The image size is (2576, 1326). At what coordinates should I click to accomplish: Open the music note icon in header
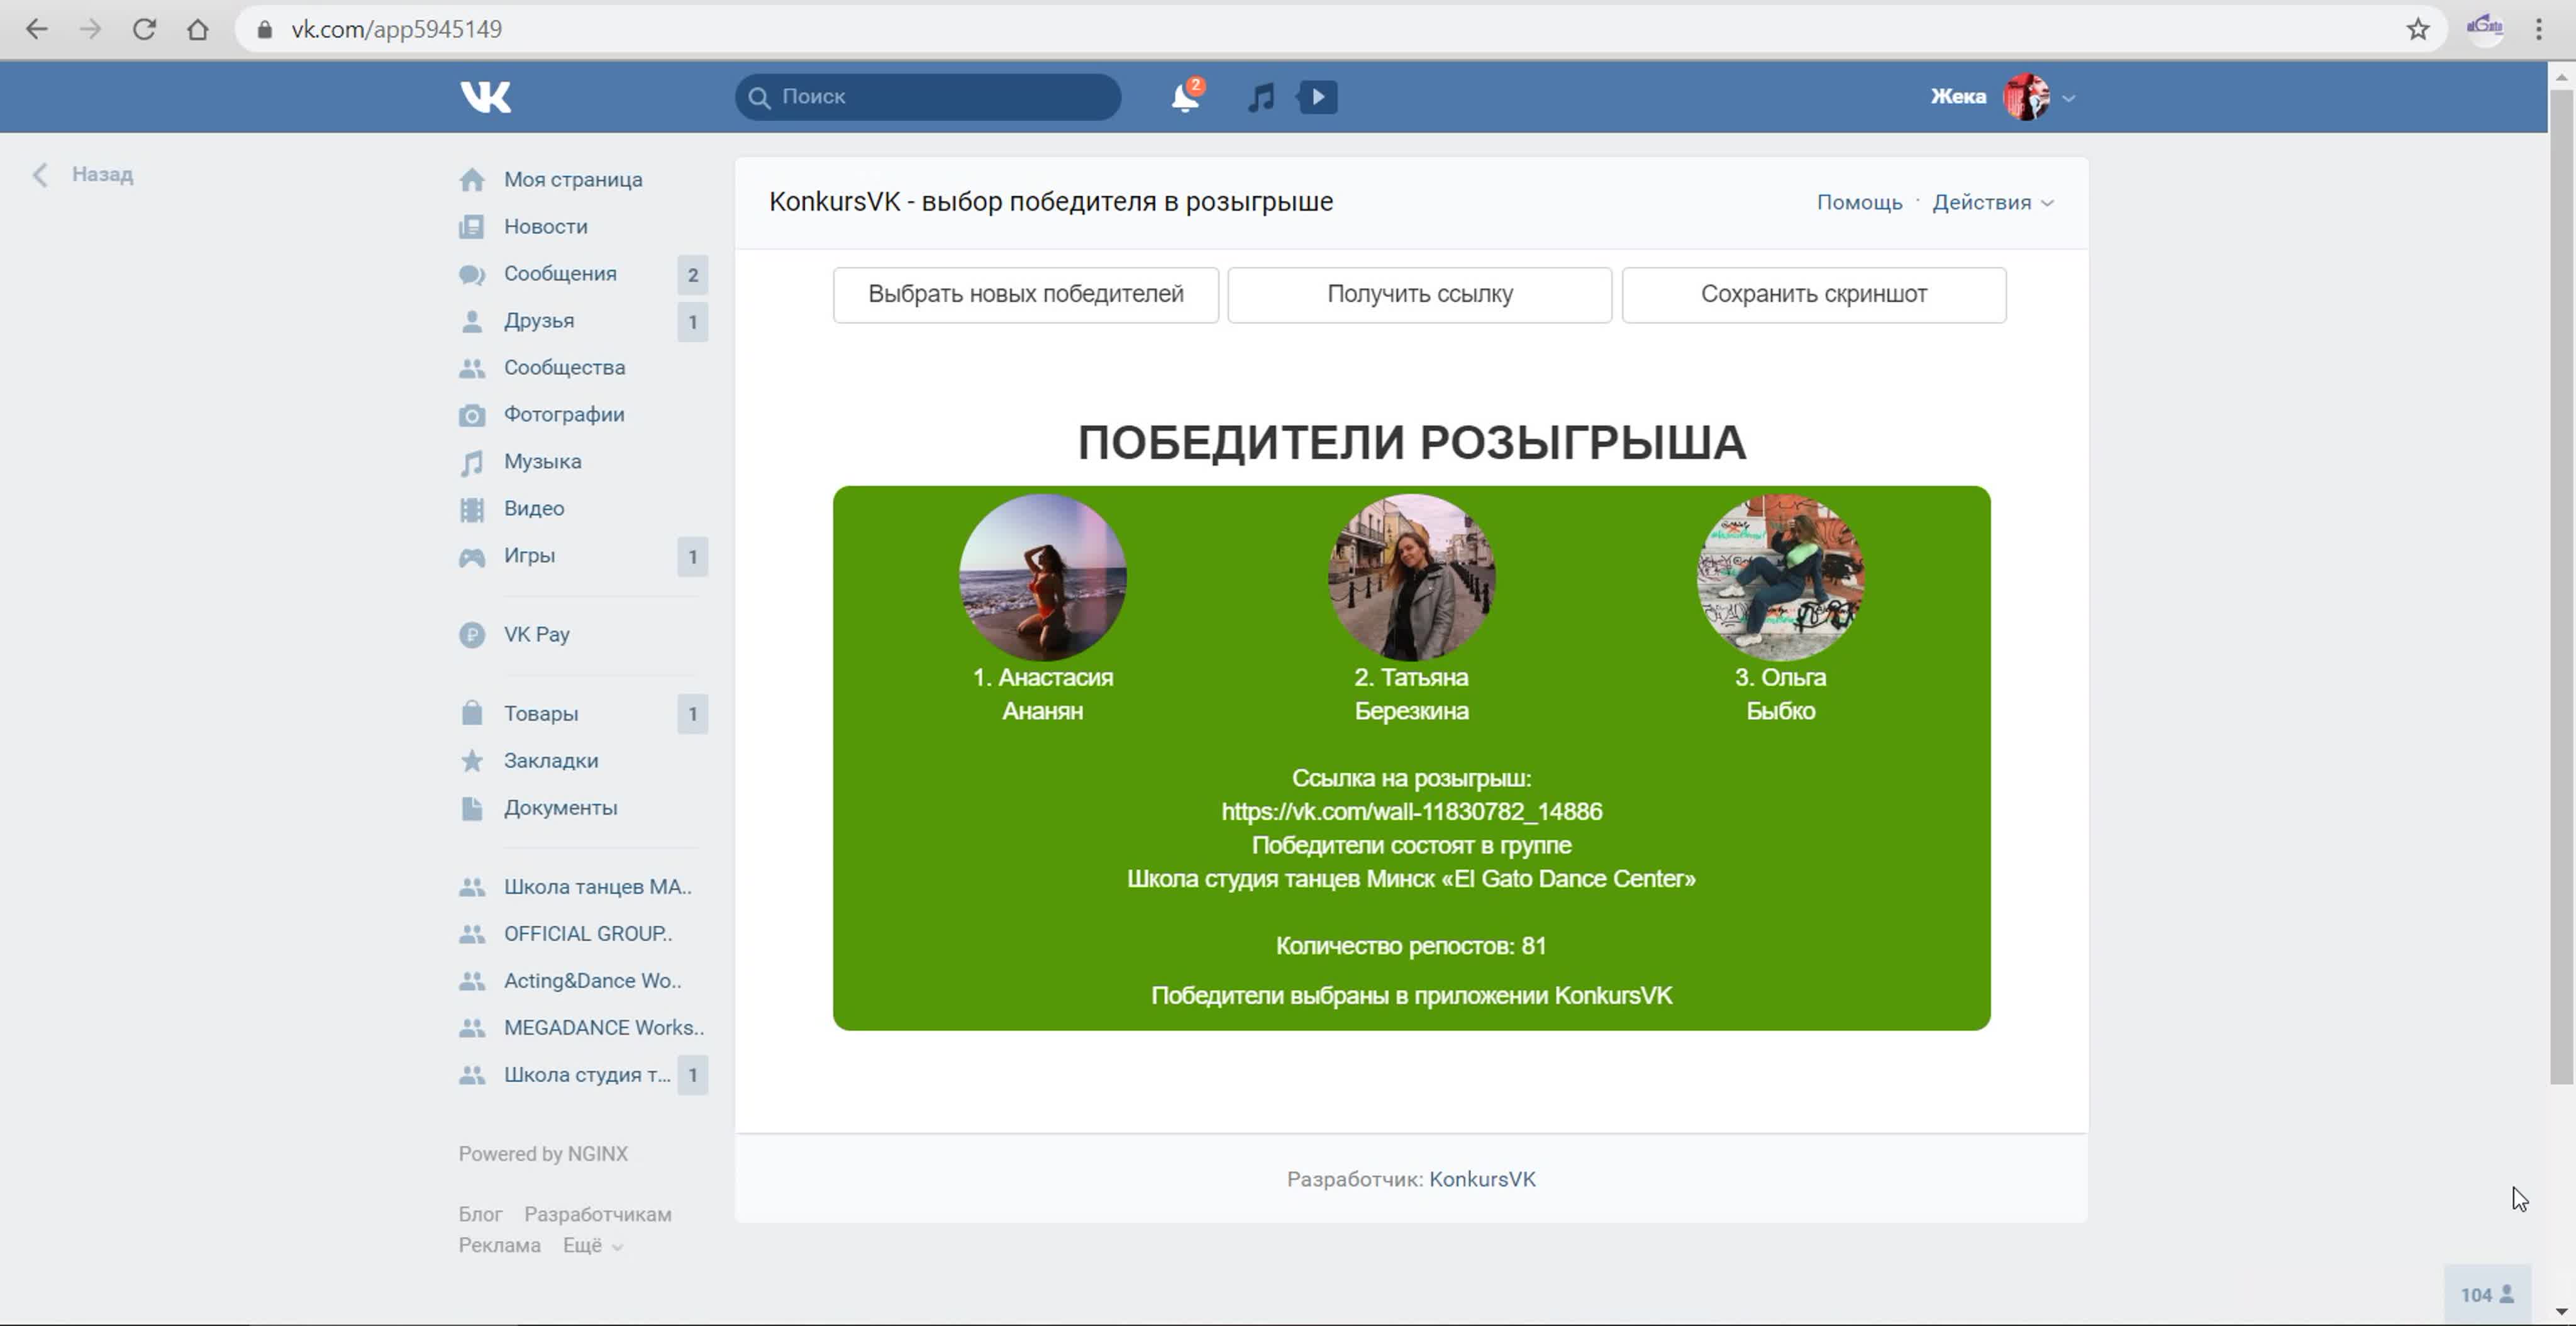(x=1261, y=97)
